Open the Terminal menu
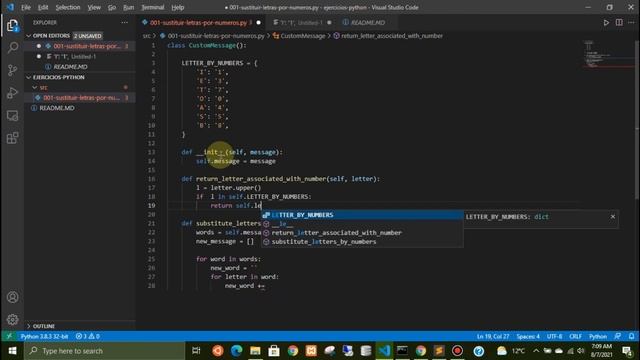640x360 pixels. [x=153, y=7]
